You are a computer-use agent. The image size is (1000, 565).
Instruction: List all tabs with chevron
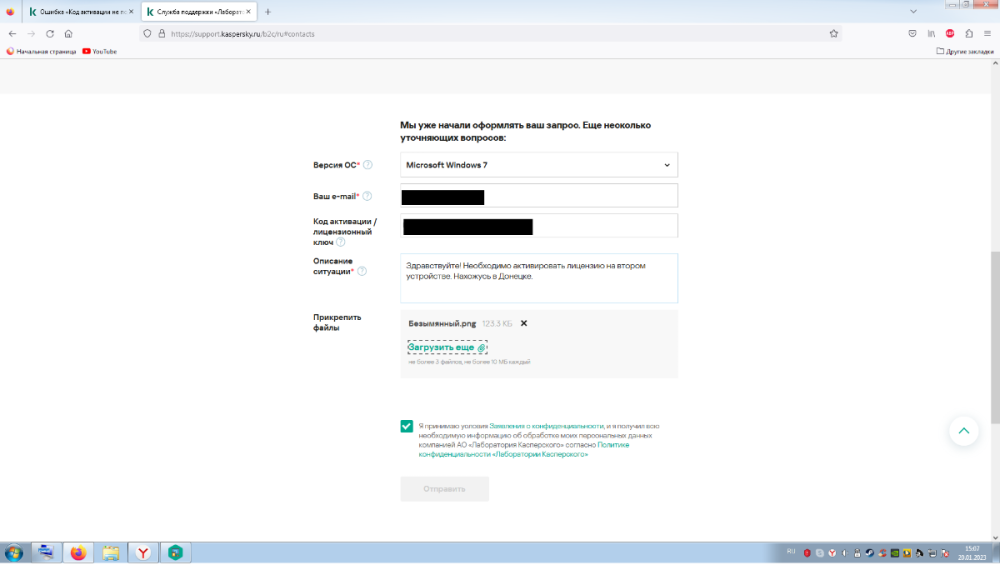pos(913,11)
